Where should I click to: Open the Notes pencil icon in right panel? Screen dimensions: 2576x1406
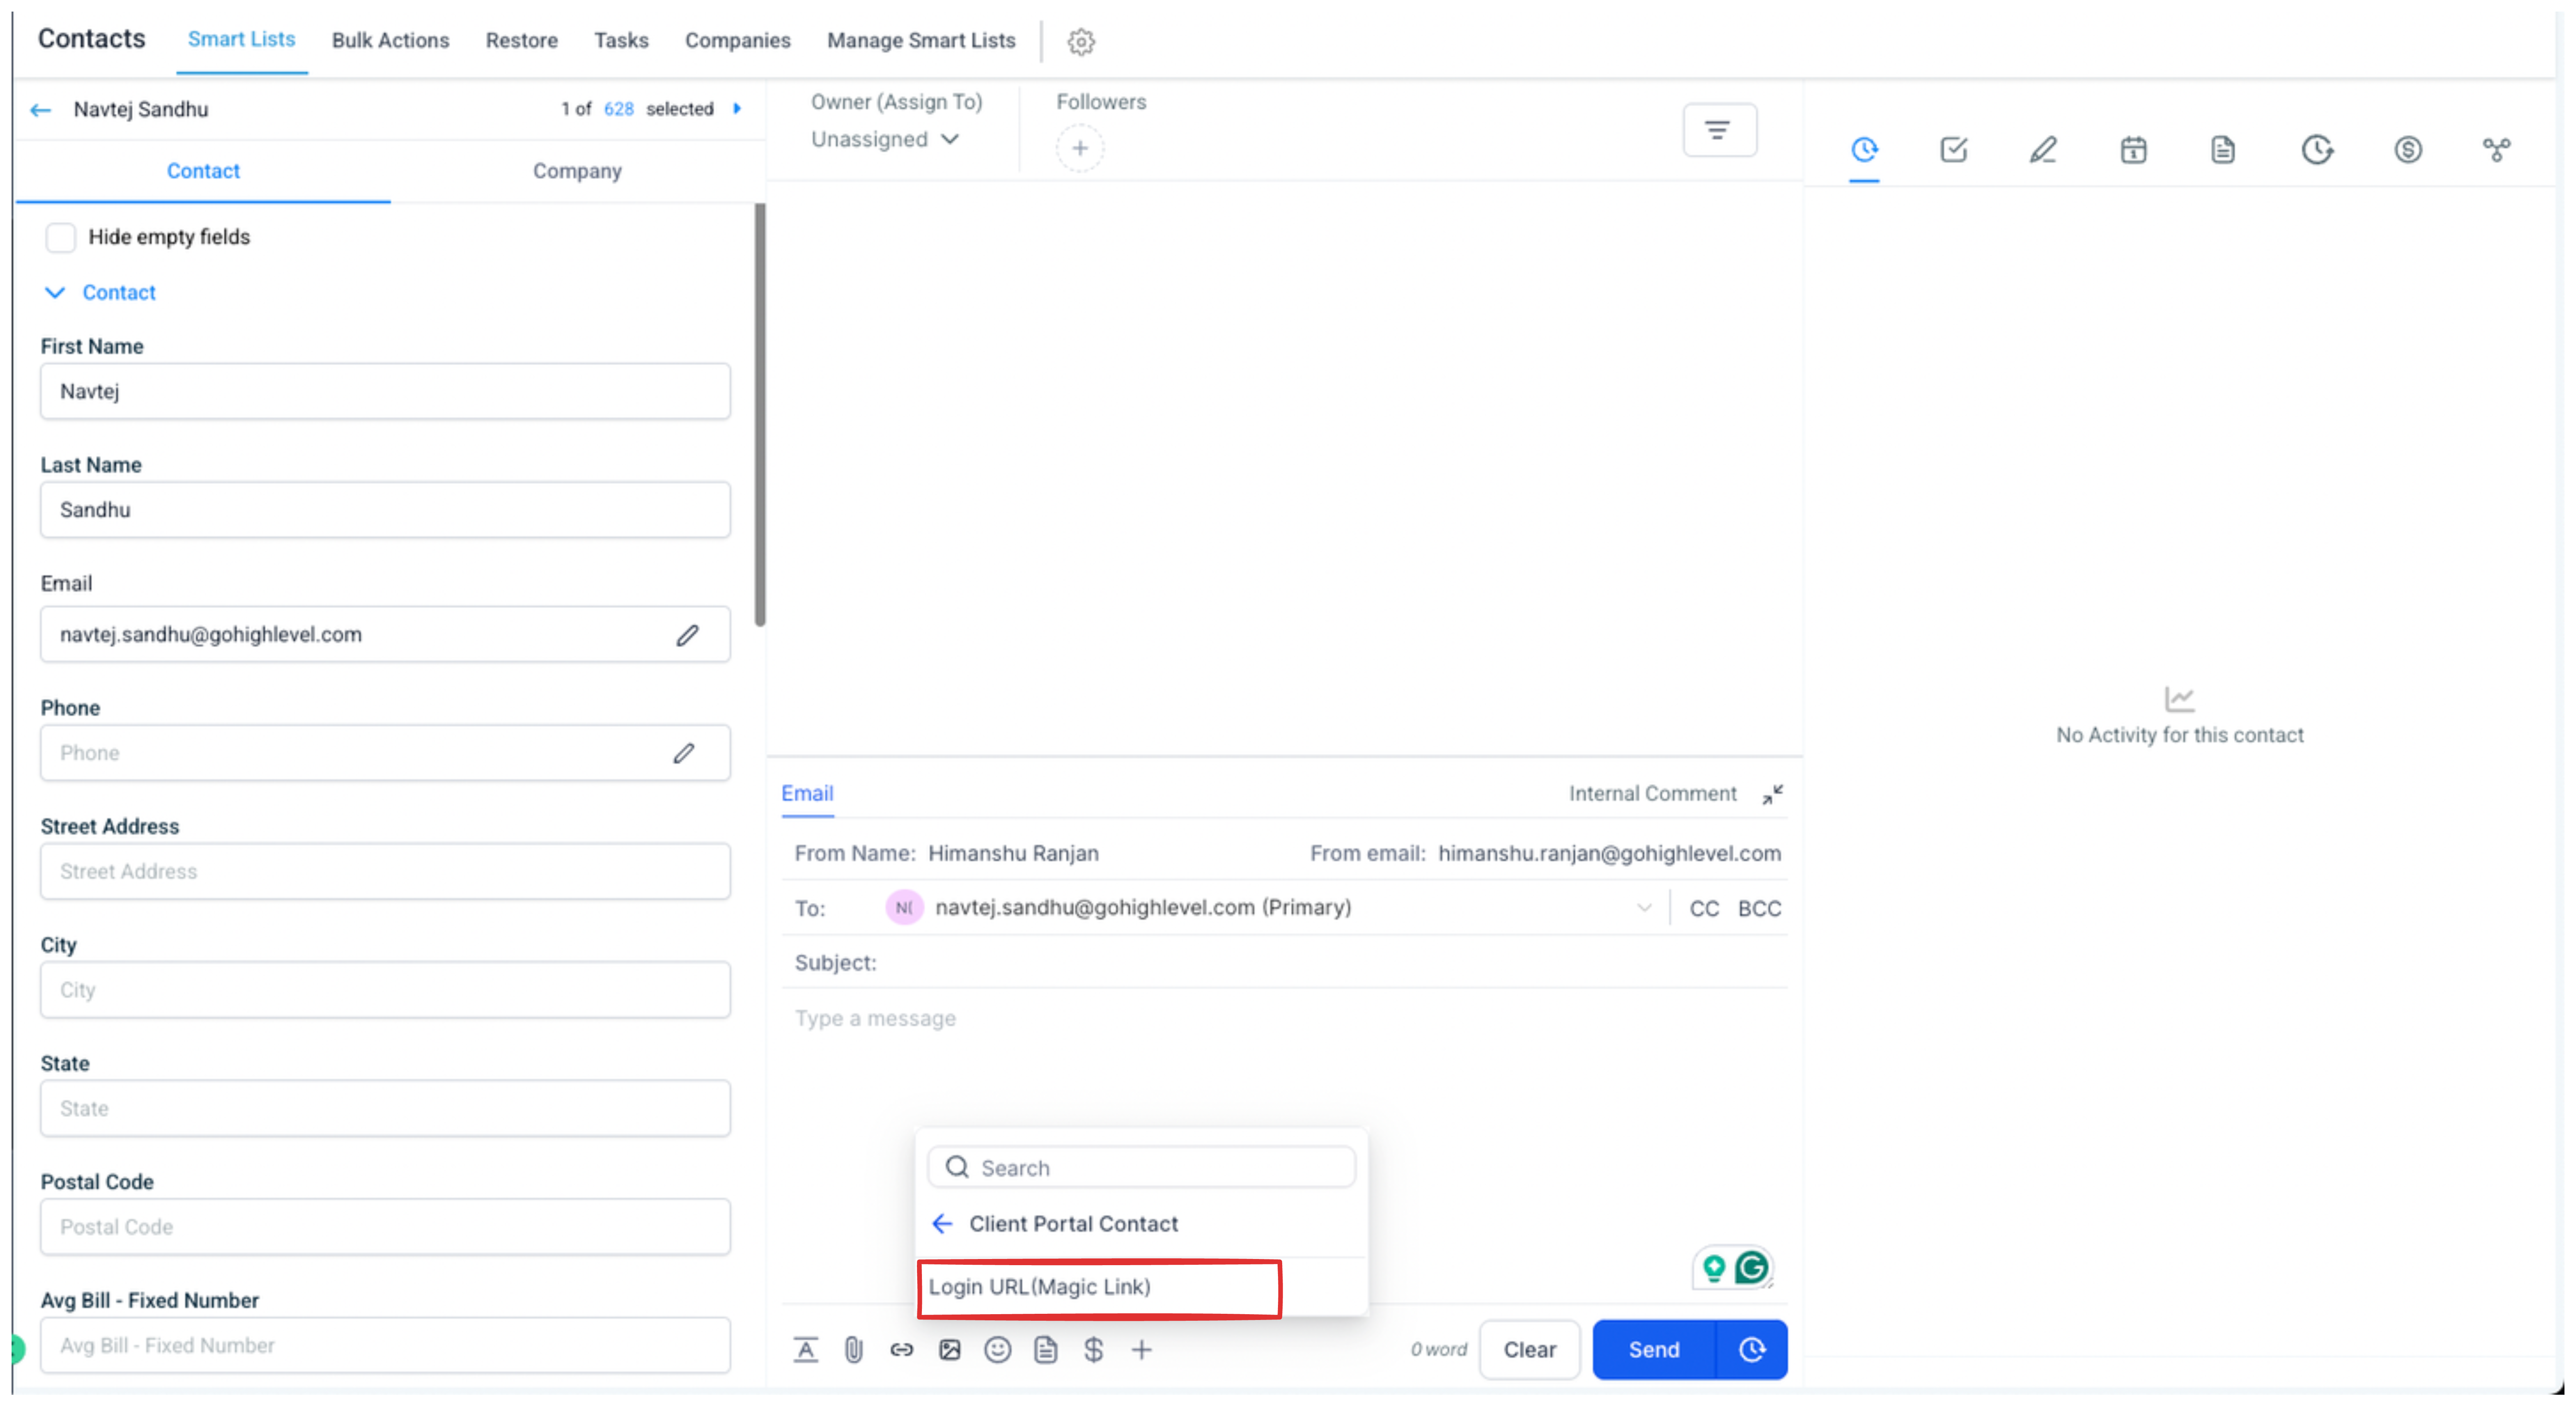click(2043, 150)
